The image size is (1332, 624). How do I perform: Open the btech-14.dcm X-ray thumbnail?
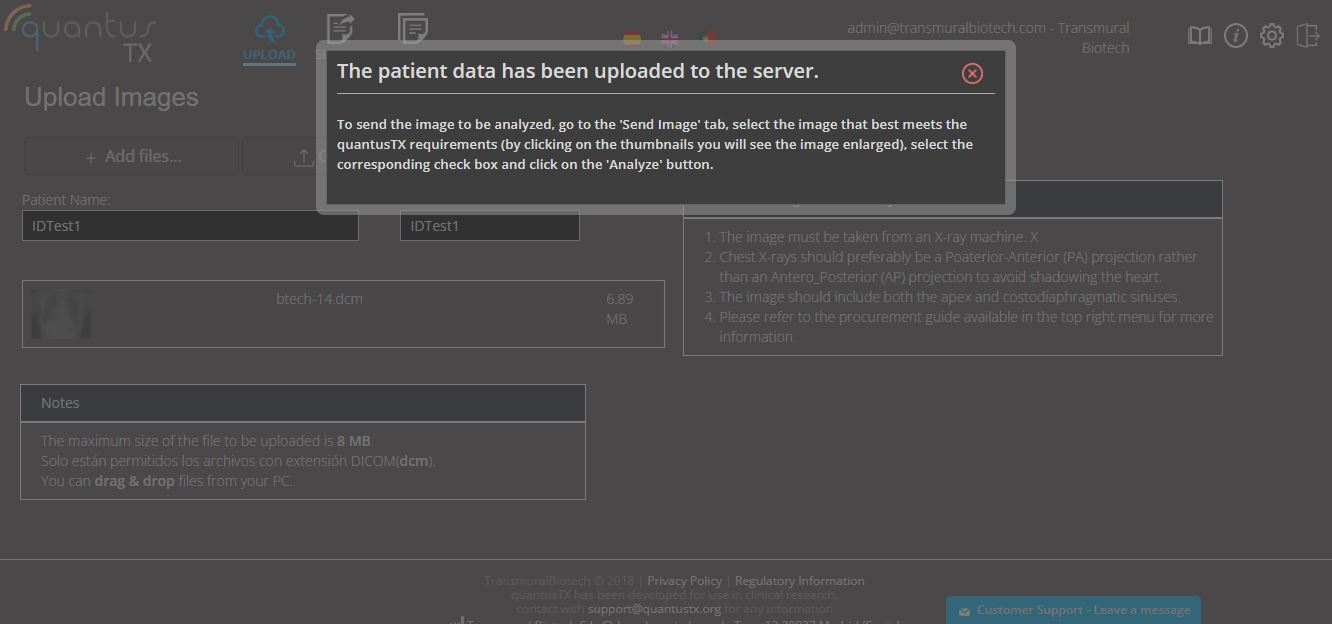60,314
